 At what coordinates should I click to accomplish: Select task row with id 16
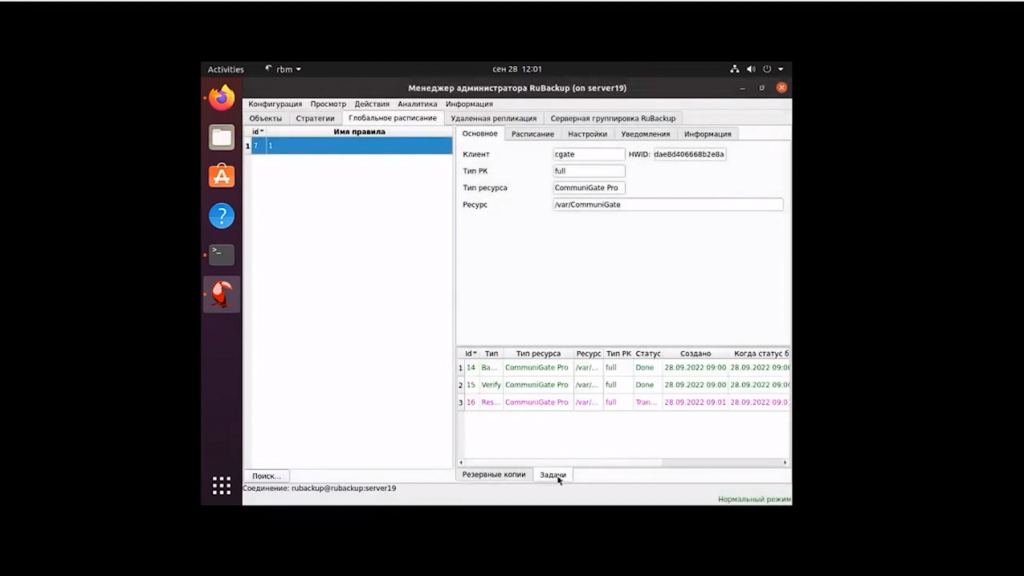coord(624,402)
